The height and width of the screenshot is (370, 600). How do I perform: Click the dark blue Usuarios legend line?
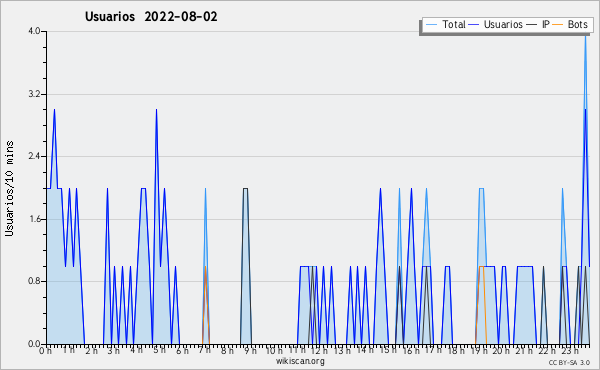[474, 25]
